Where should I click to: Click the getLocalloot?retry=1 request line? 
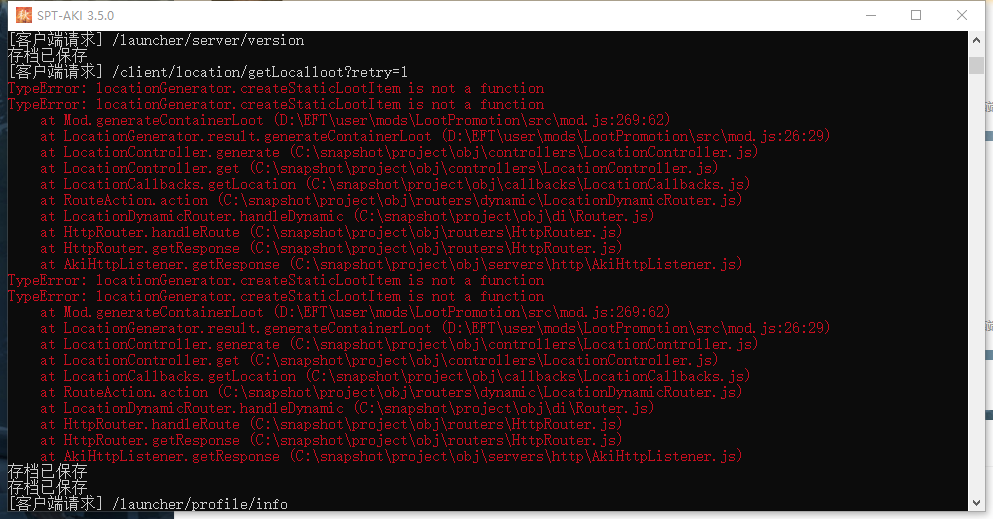pyautogui.click(x=208, y=72)
